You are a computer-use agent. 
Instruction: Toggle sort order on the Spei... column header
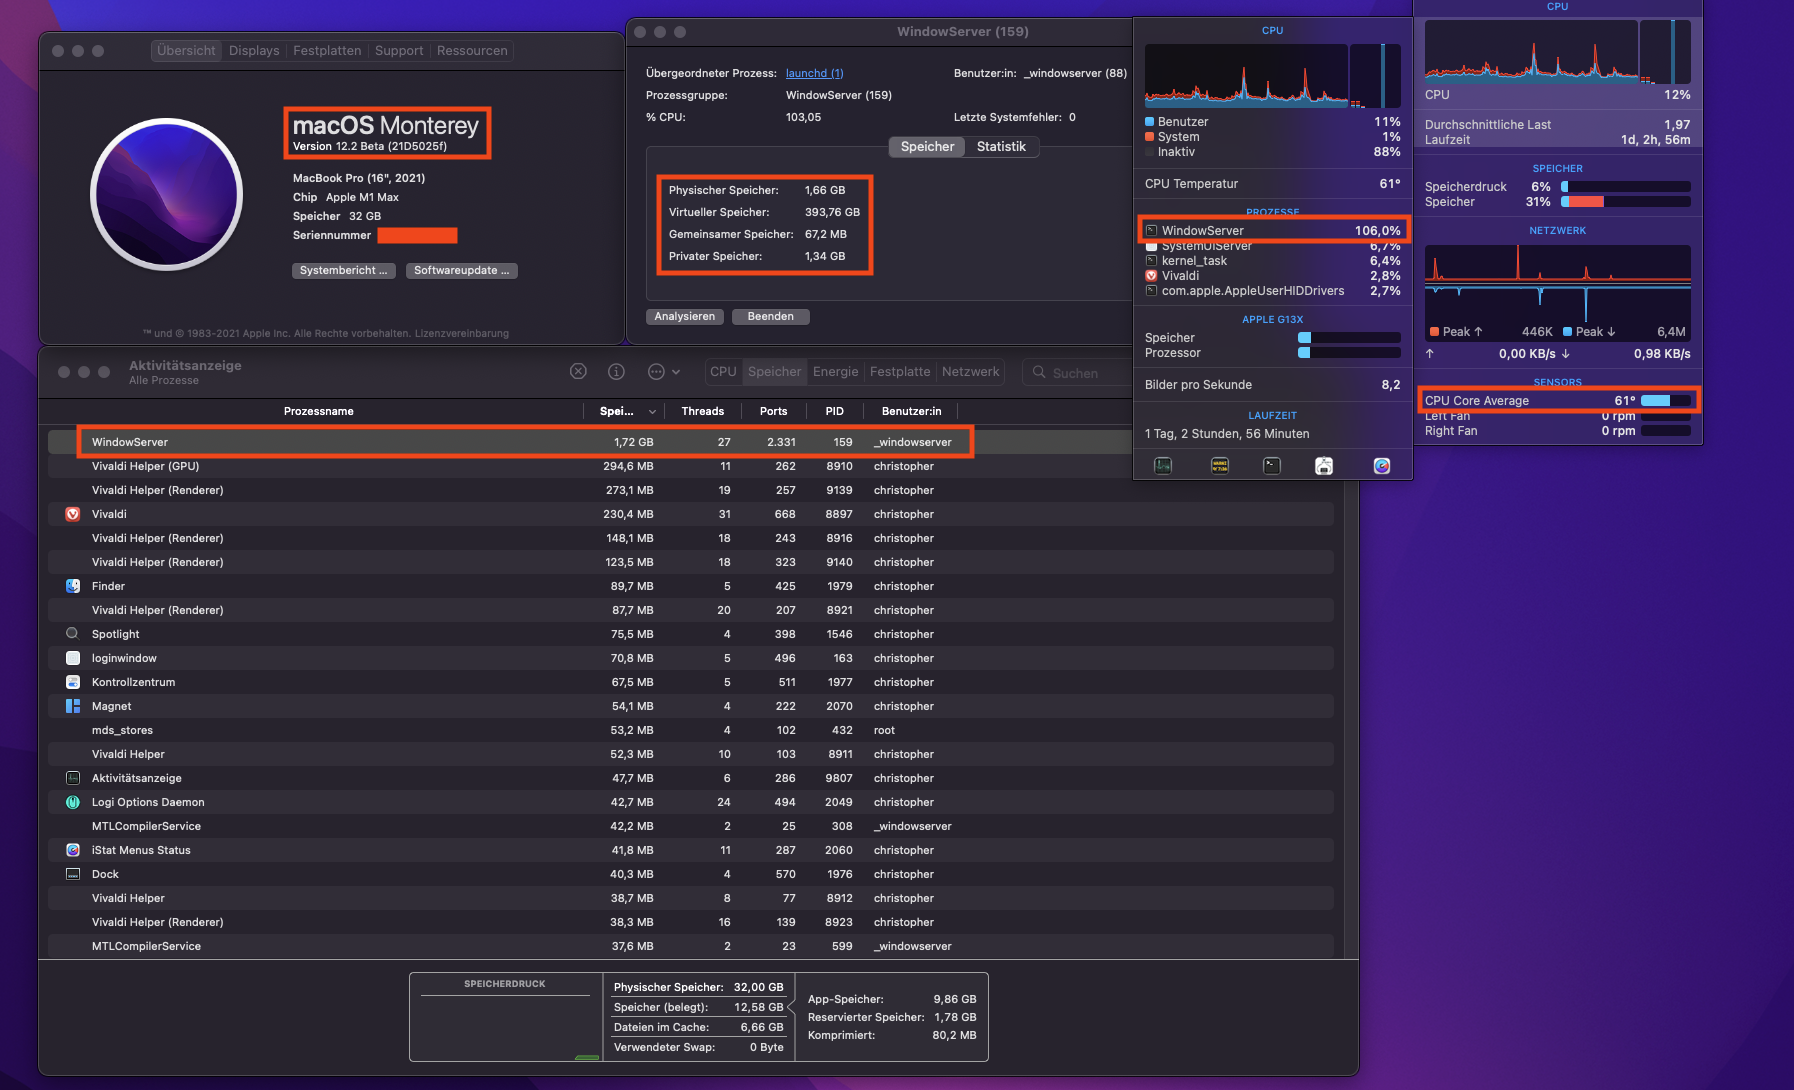coord(627,411)
